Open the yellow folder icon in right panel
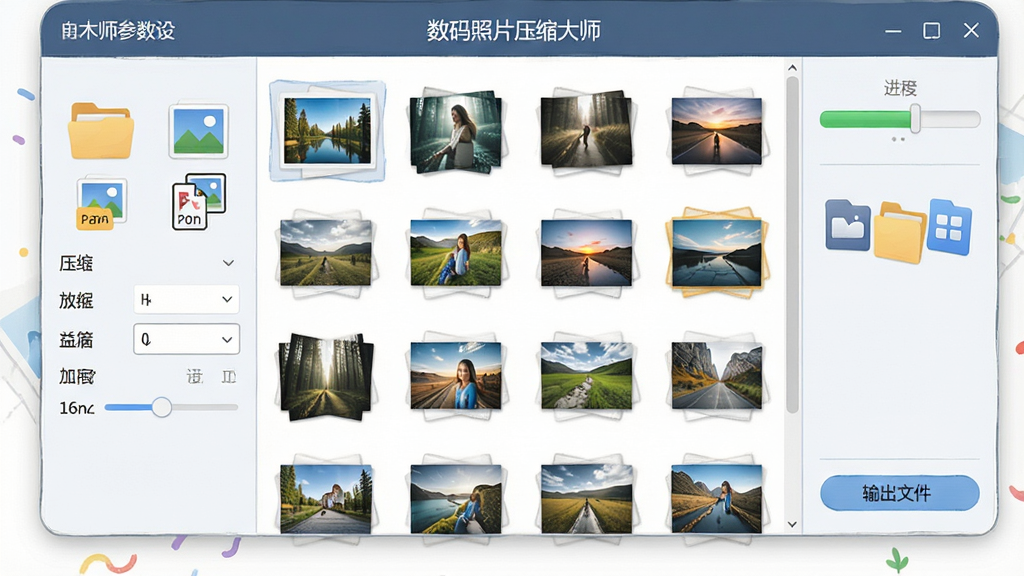The height and width of the screenshot is (576, 1024). (x=900, y=232)
